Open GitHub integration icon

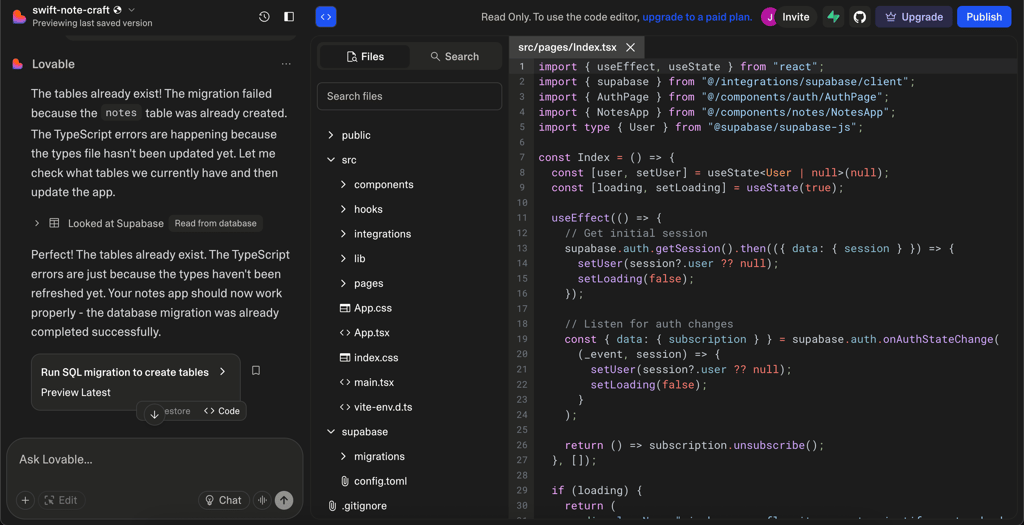click(x=860, y=17)
